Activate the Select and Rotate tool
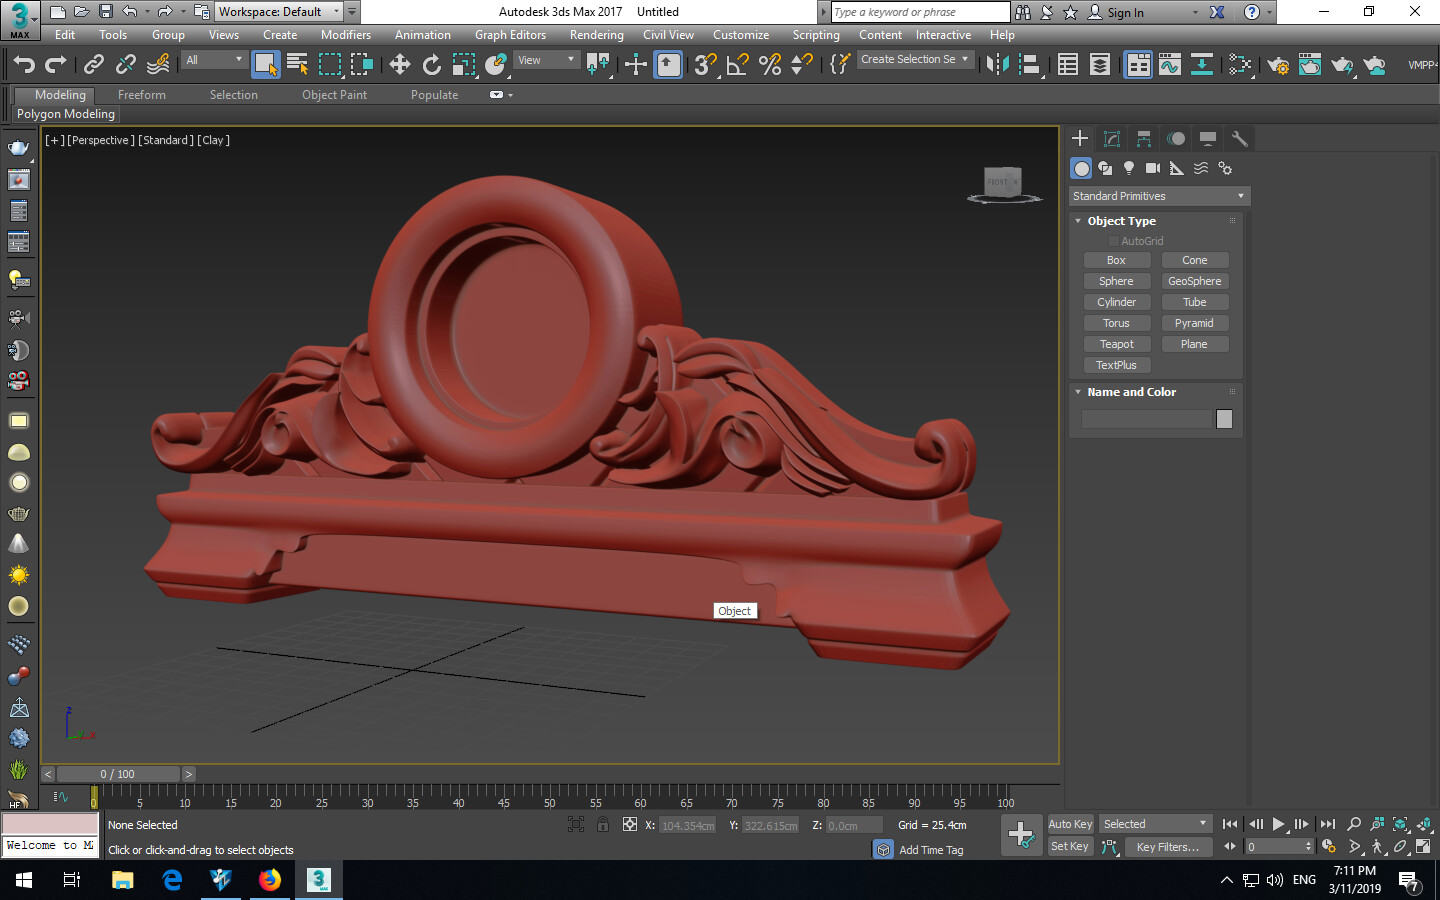 431,65
